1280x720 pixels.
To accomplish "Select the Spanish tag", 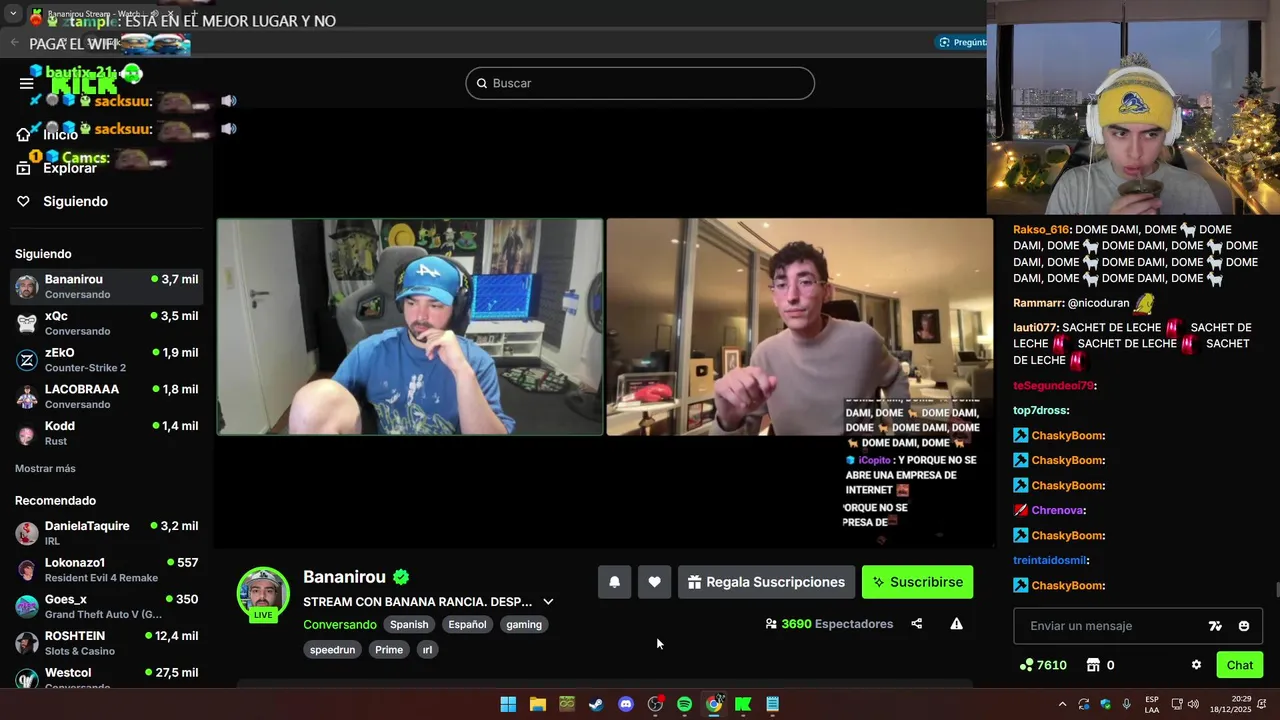I will click(409, 624).
